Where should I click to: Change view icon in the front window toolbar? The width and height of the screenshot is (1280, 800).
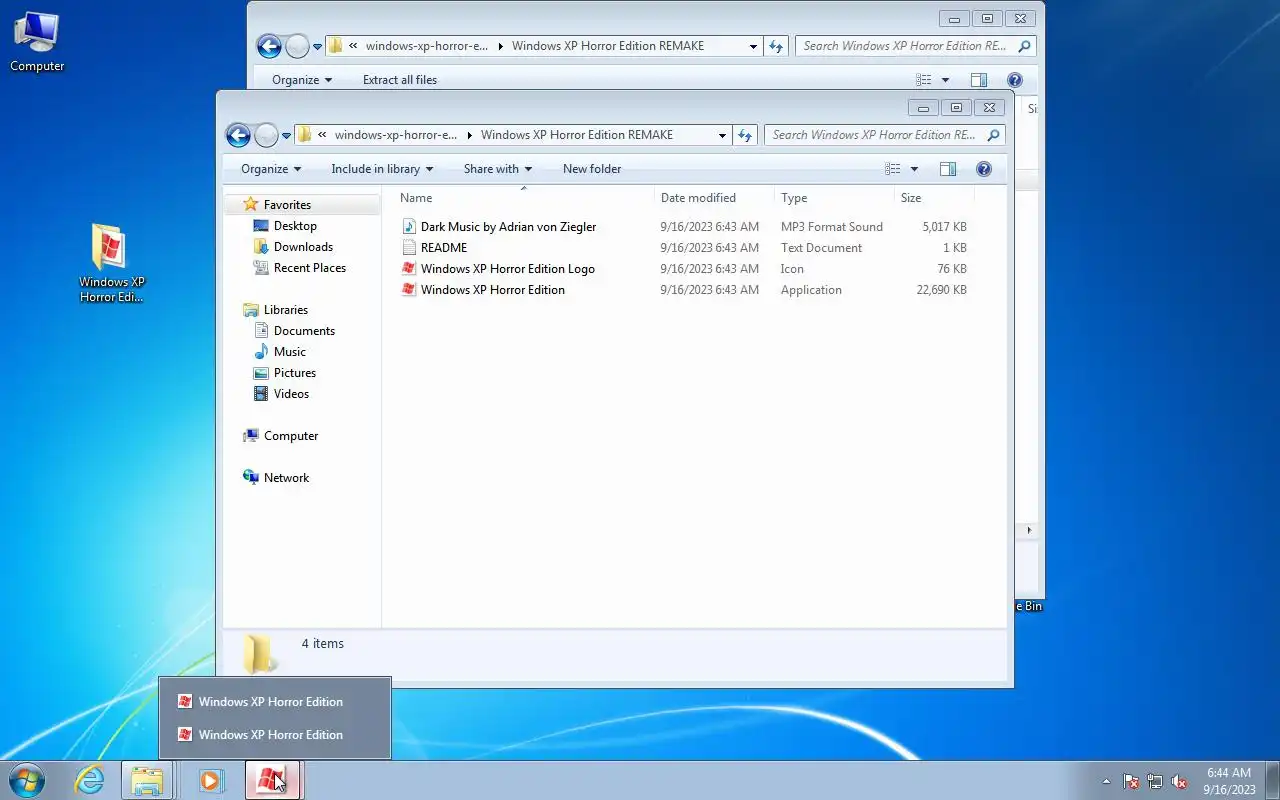pos(893,169)
